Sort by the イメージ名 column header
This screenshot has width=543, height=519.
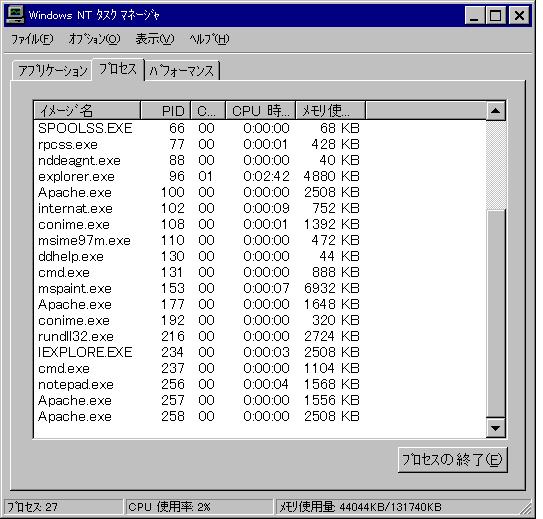(87, 110)
